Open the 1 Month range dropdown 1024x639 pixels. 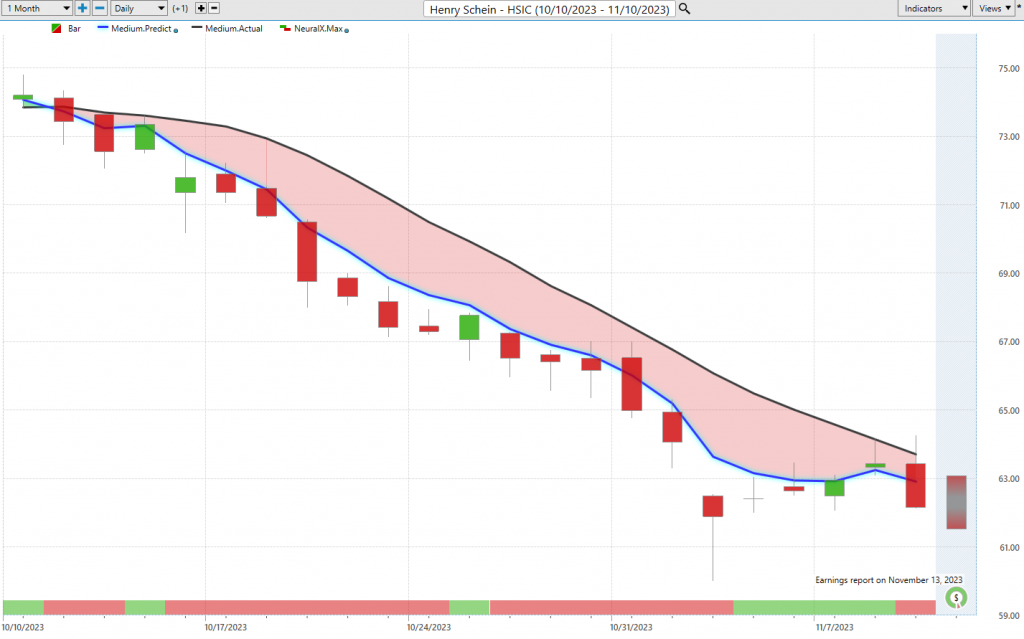point(37,8)
